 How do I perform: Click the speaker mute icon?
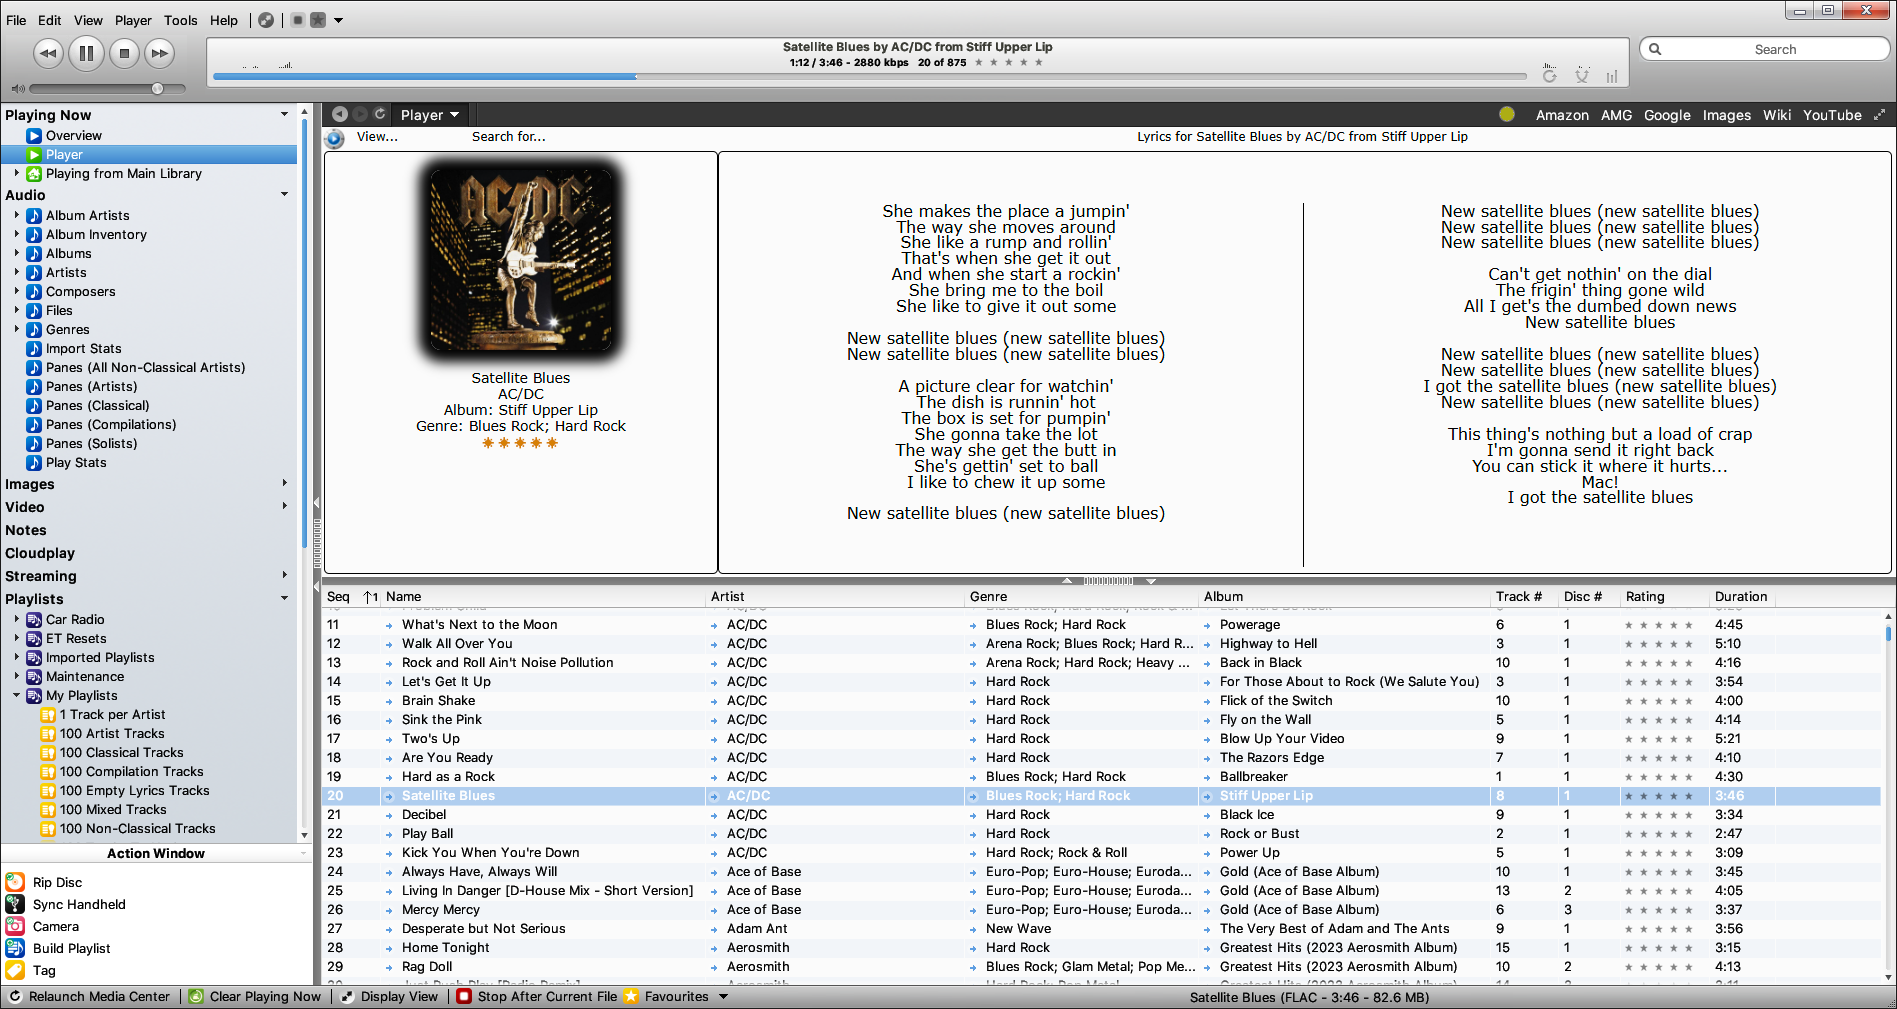tap(17, 89)
